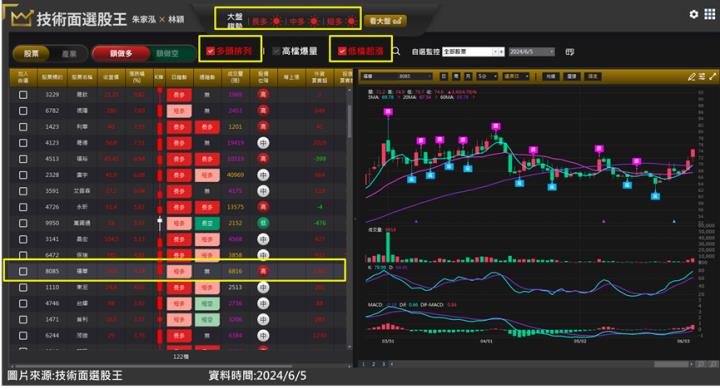Open the 5分 minute interval dropdown
The height and width of the screenshot is (389, 720).
pos(487,76)
